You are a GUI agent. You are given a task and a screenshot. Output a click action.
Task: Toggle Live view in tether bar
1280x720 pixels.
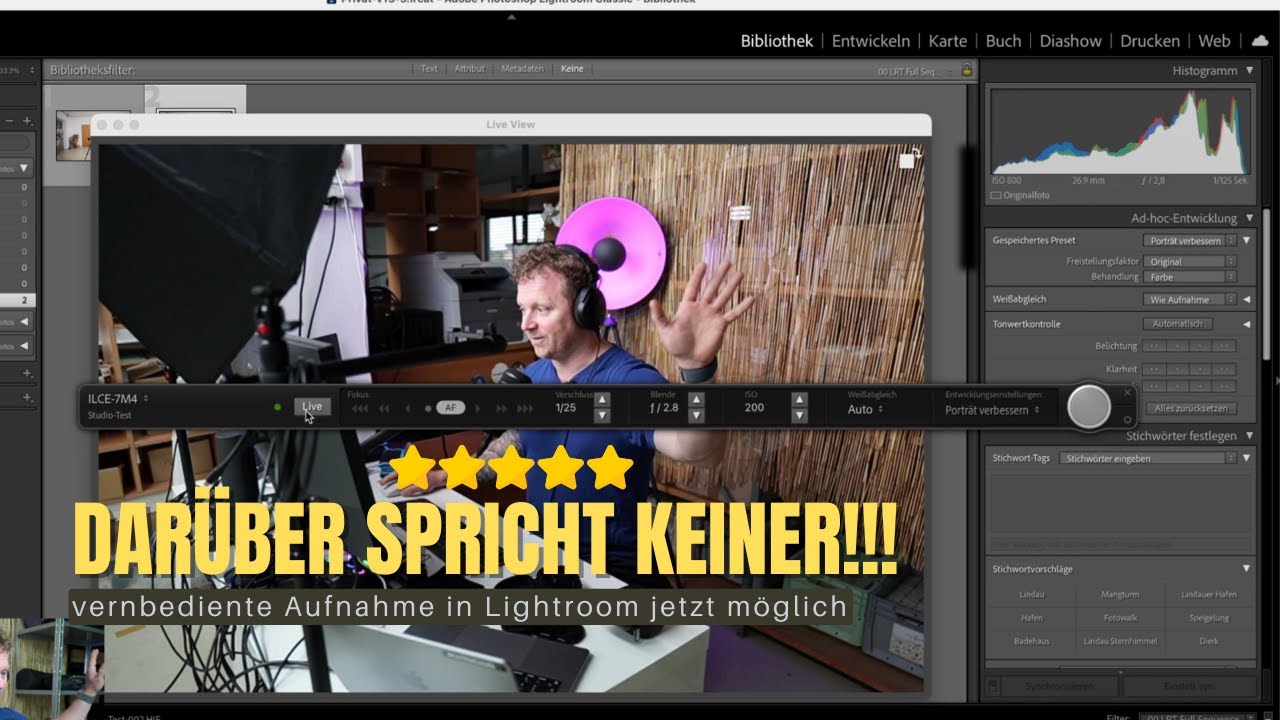312,406
